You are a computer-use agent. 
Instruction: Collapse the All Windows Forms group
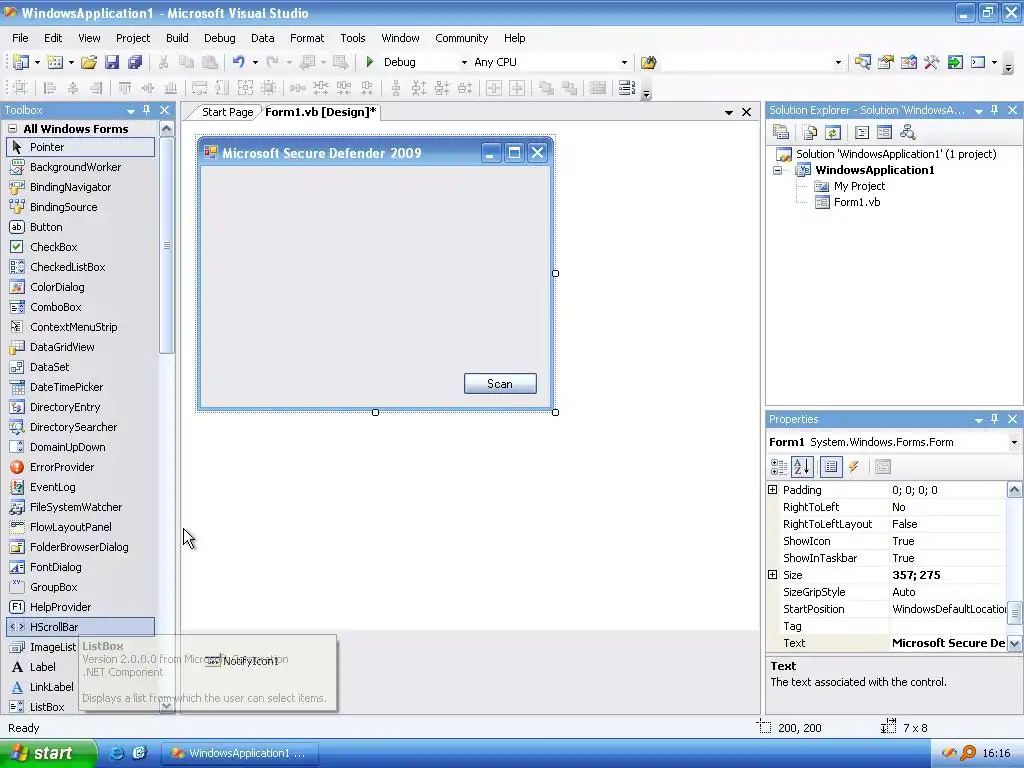12,129
